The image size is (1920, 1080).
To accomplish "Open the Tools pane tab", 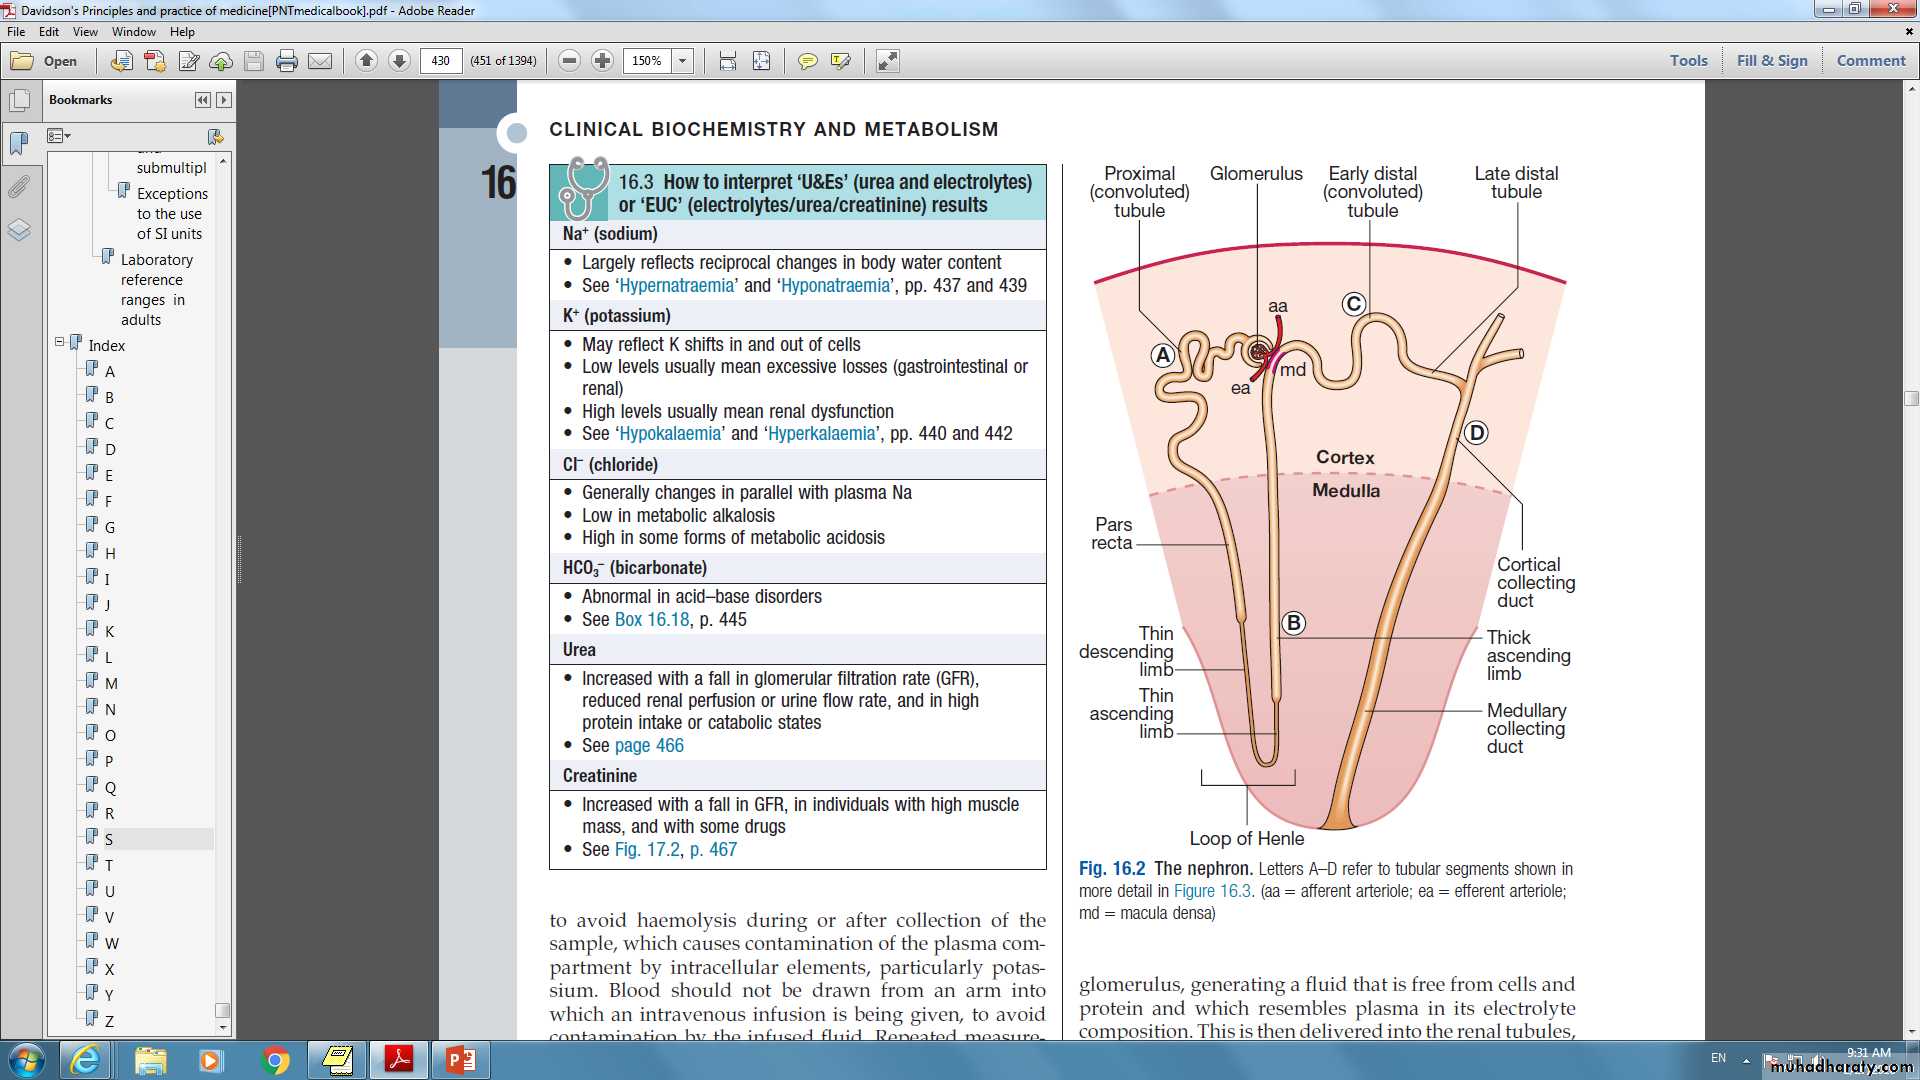I will (1688, 60).
